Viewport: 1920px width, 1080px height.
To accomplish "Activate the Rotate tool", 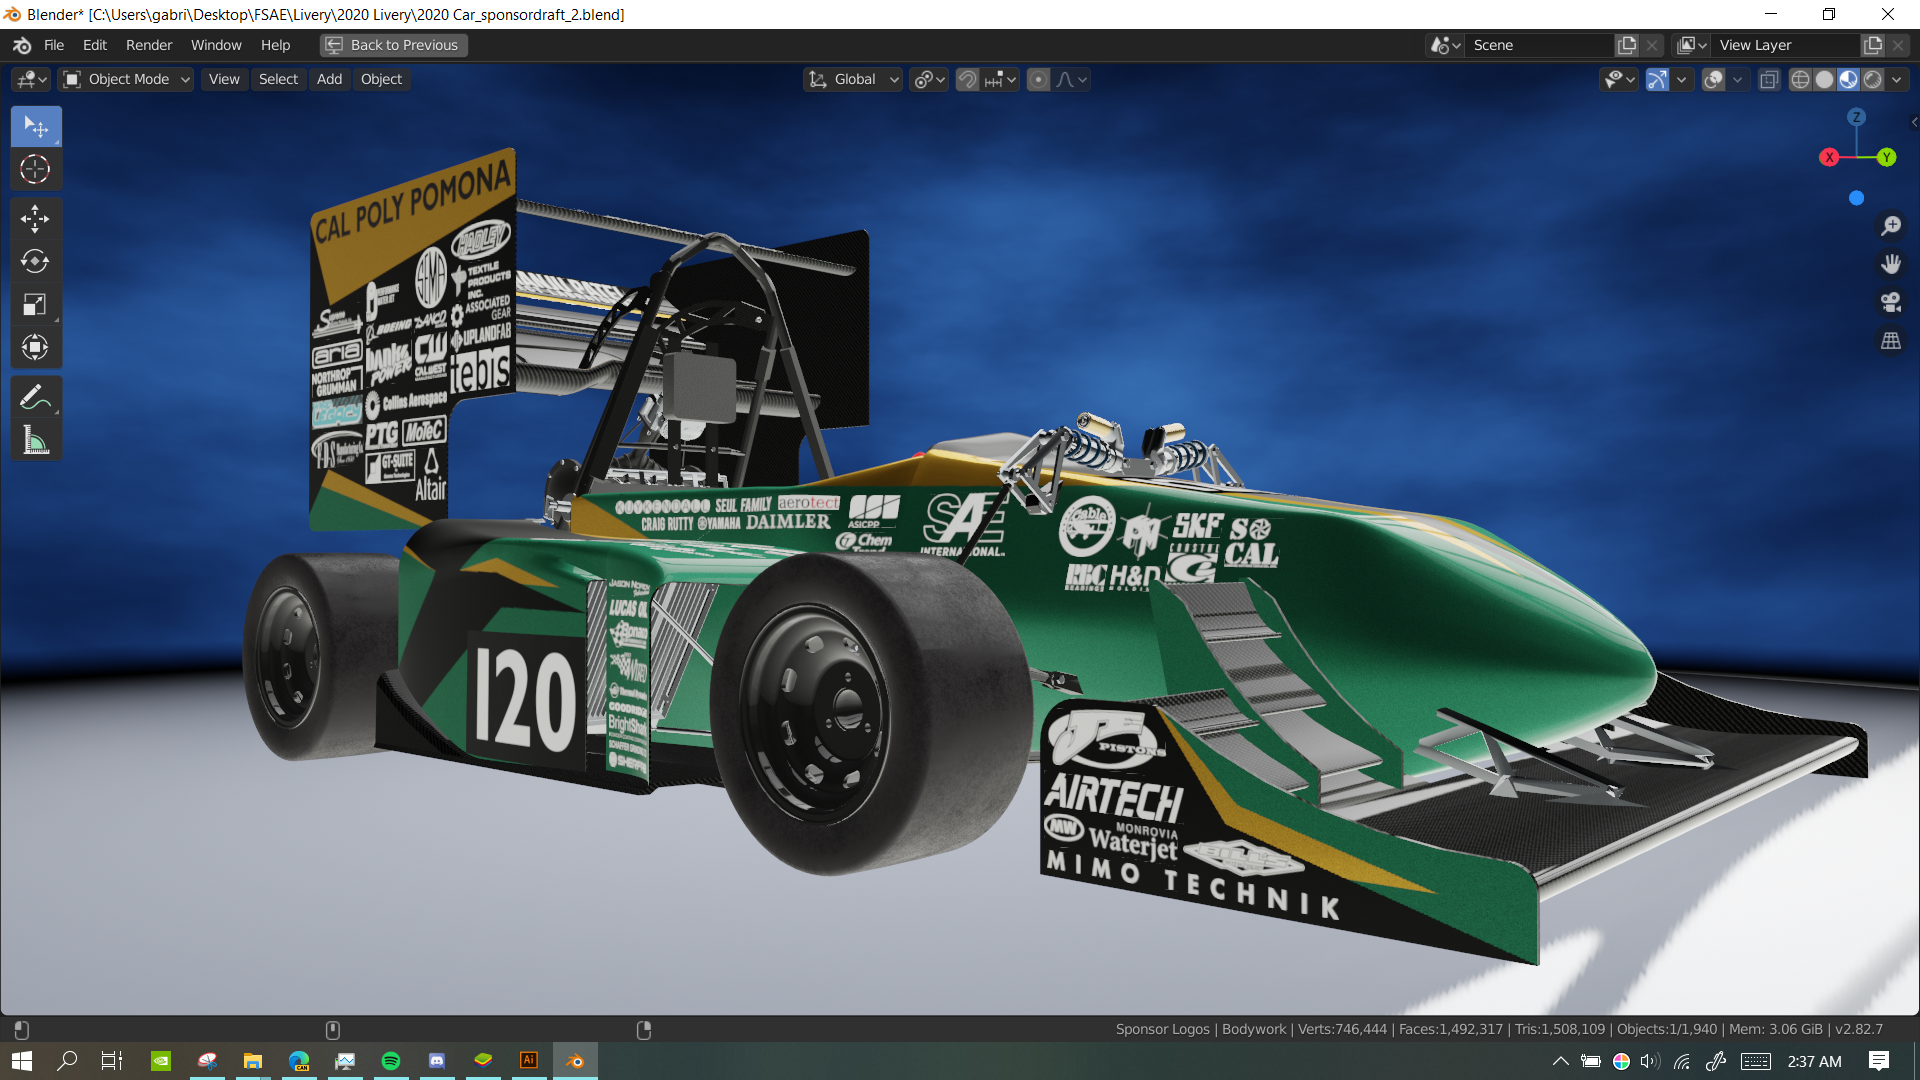I will click(35, 261).
